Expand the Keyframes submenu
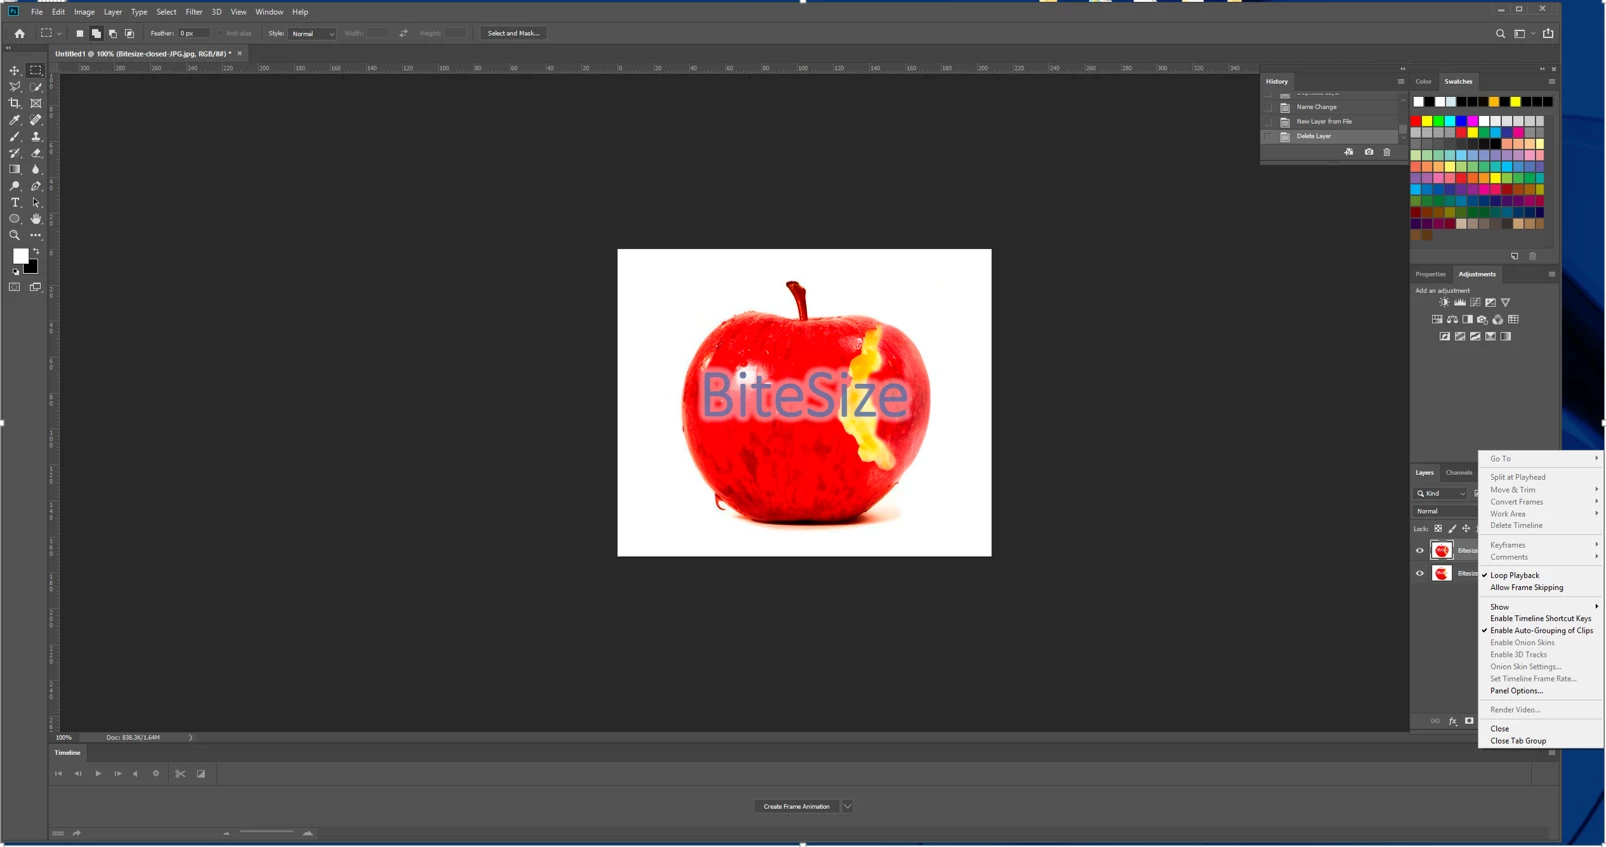 tap(1540, 545)
